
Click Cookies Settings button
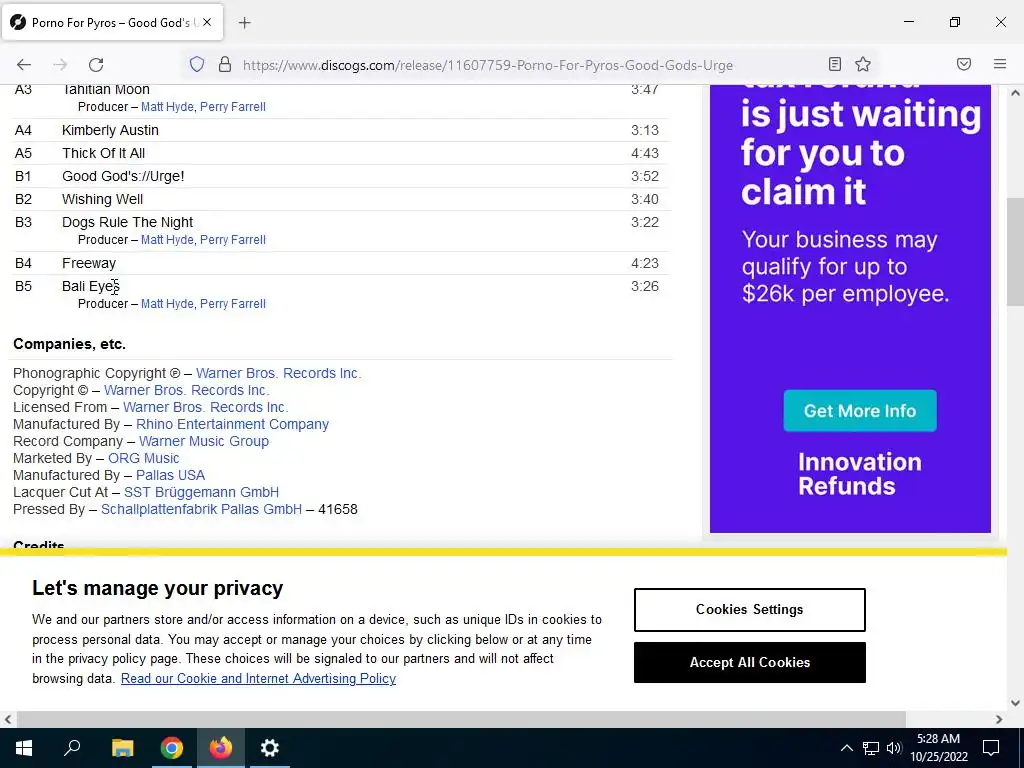tap(750, 610)
